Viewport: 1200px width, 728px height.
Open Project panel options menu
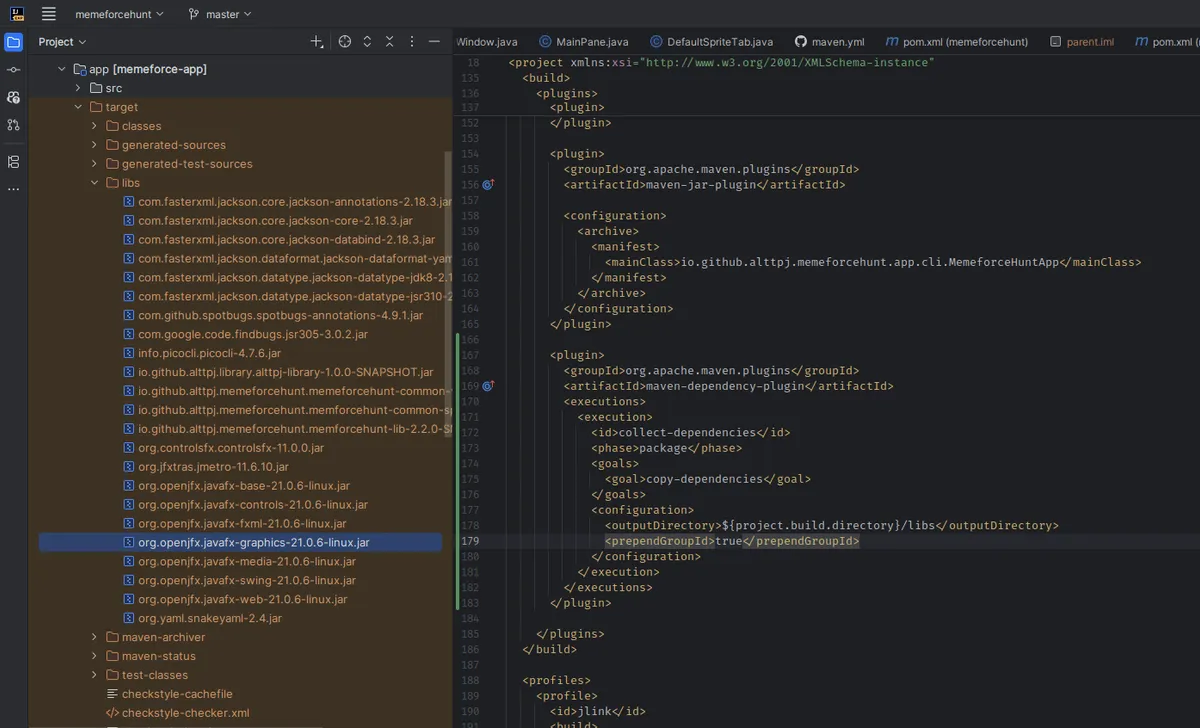point(410,41)
